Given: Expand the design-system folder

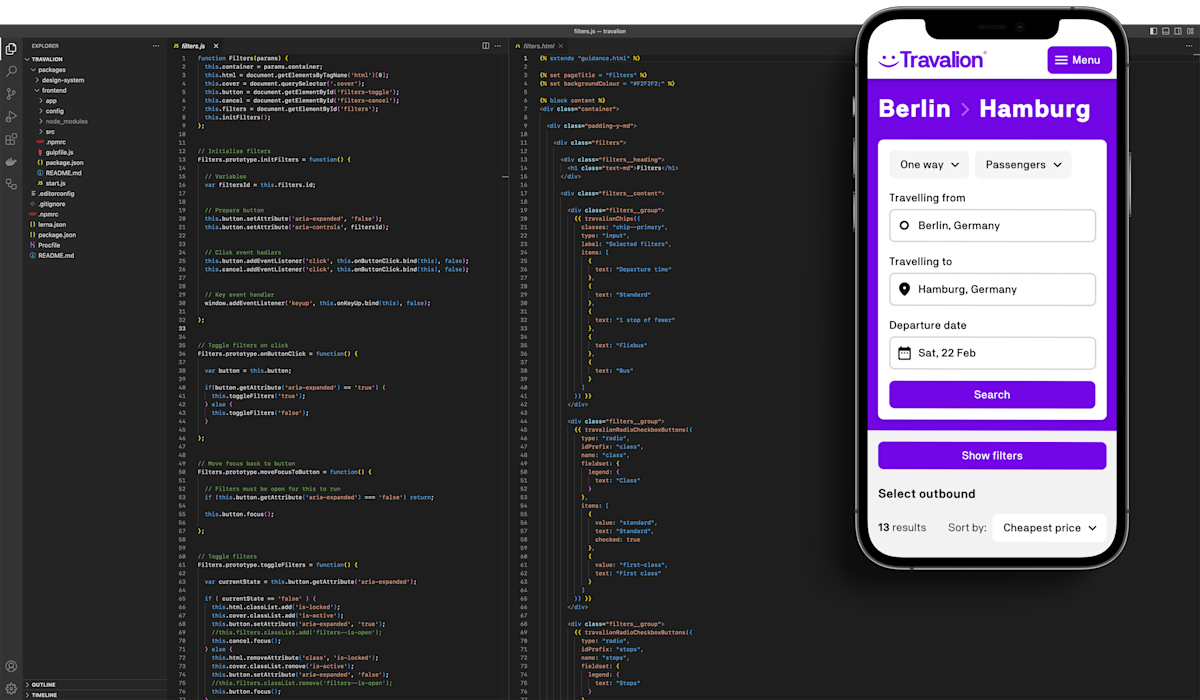Looking at the screenshot, I should click(62, 80).
